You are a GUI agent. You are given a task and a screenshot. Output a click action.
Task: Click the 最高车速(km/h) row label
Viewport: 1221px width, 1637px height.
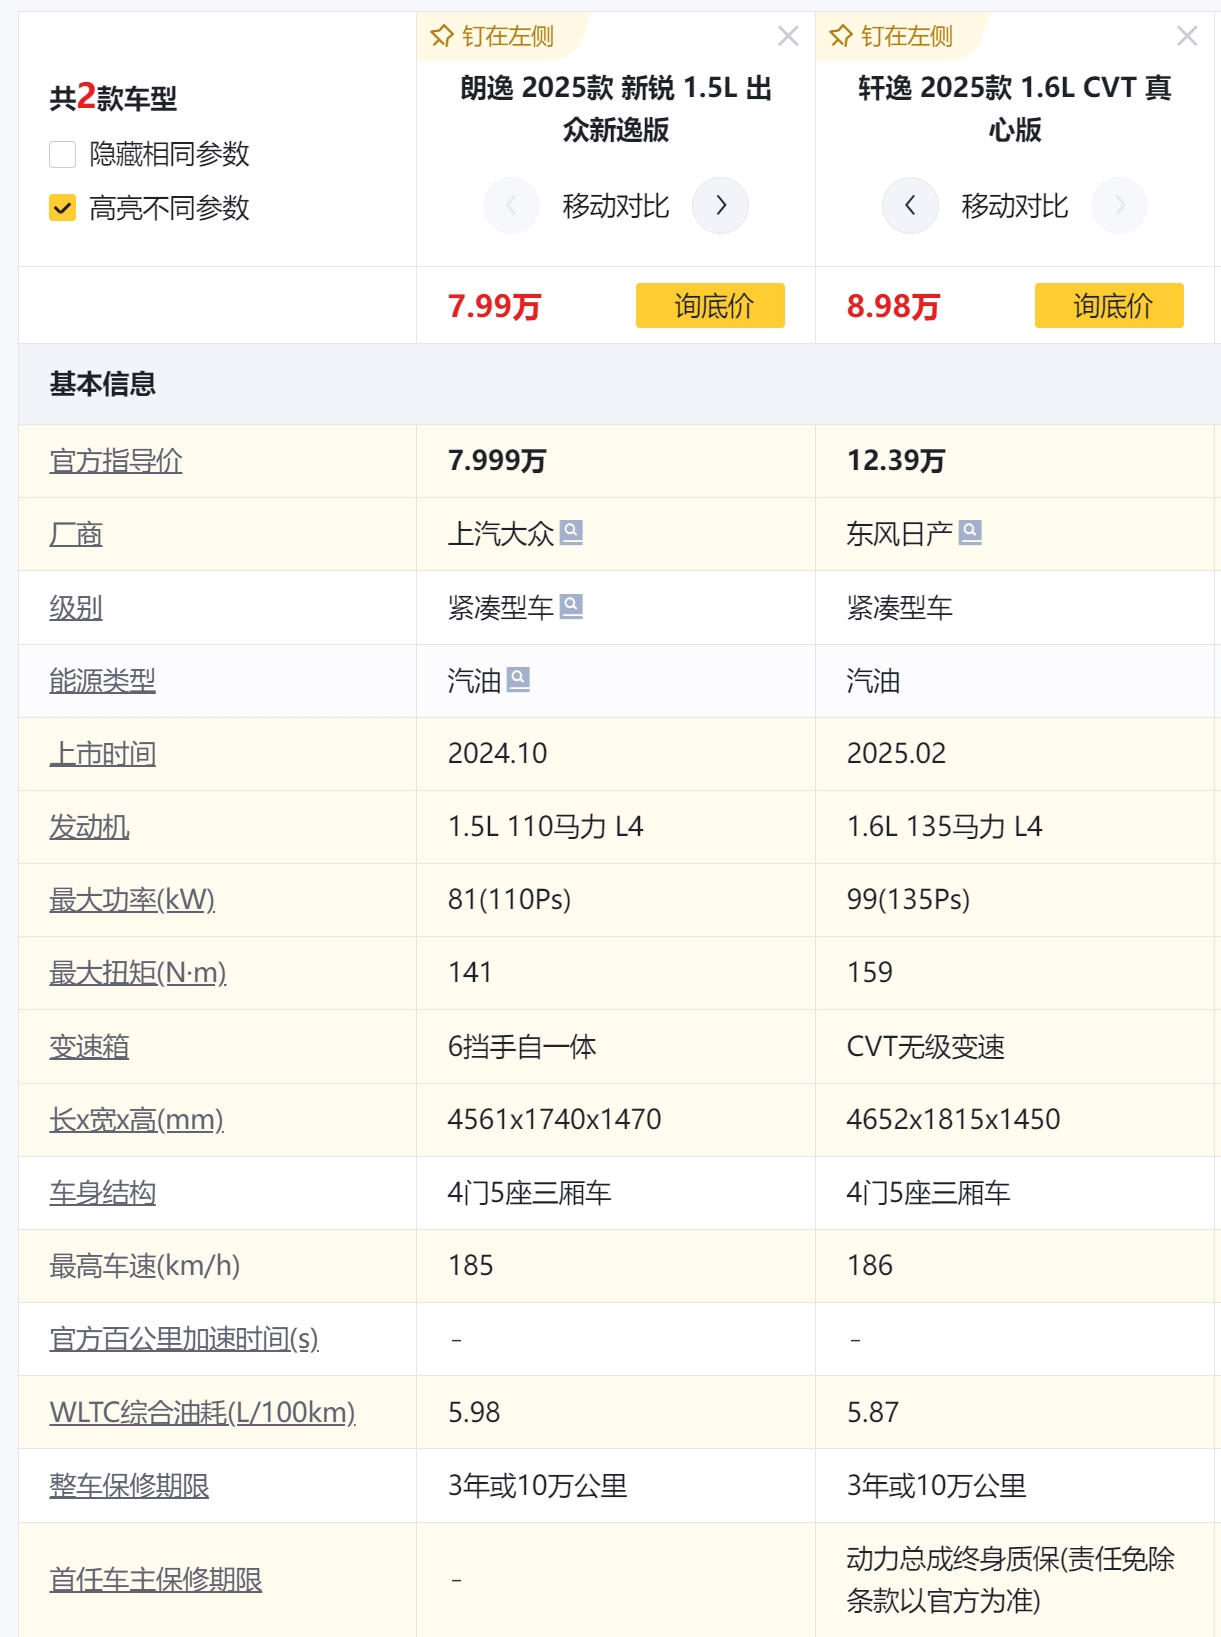(x=145, y=1266)
